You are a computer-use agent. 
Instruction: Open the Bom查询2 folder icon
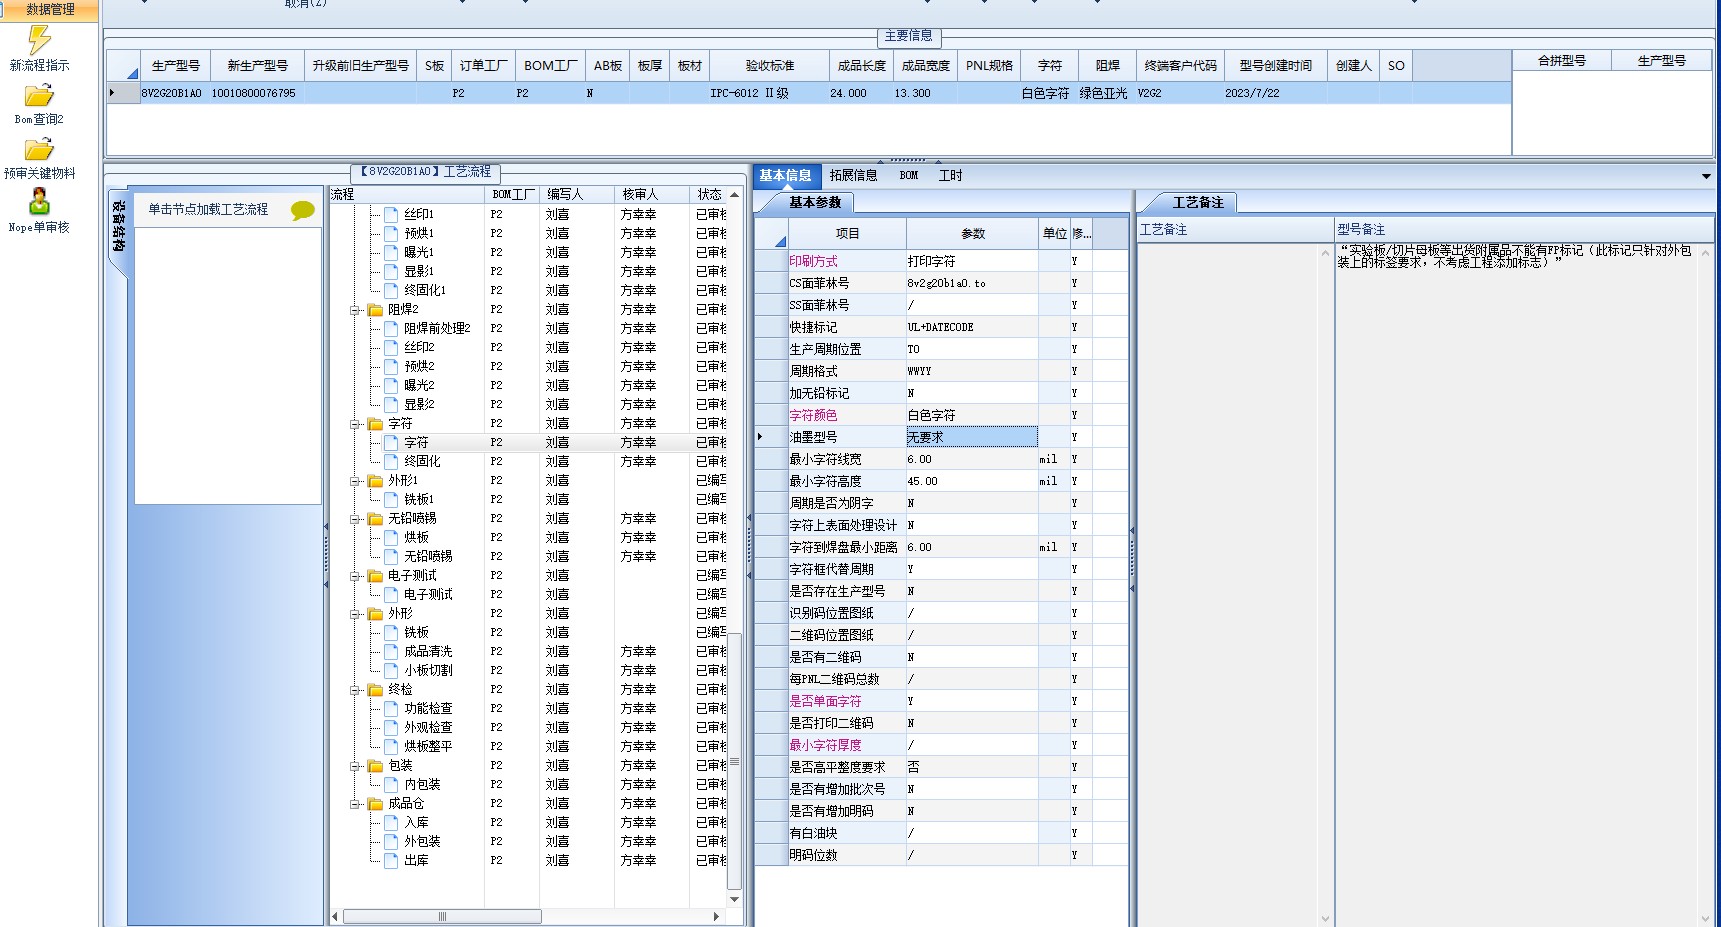click(39, 96)
